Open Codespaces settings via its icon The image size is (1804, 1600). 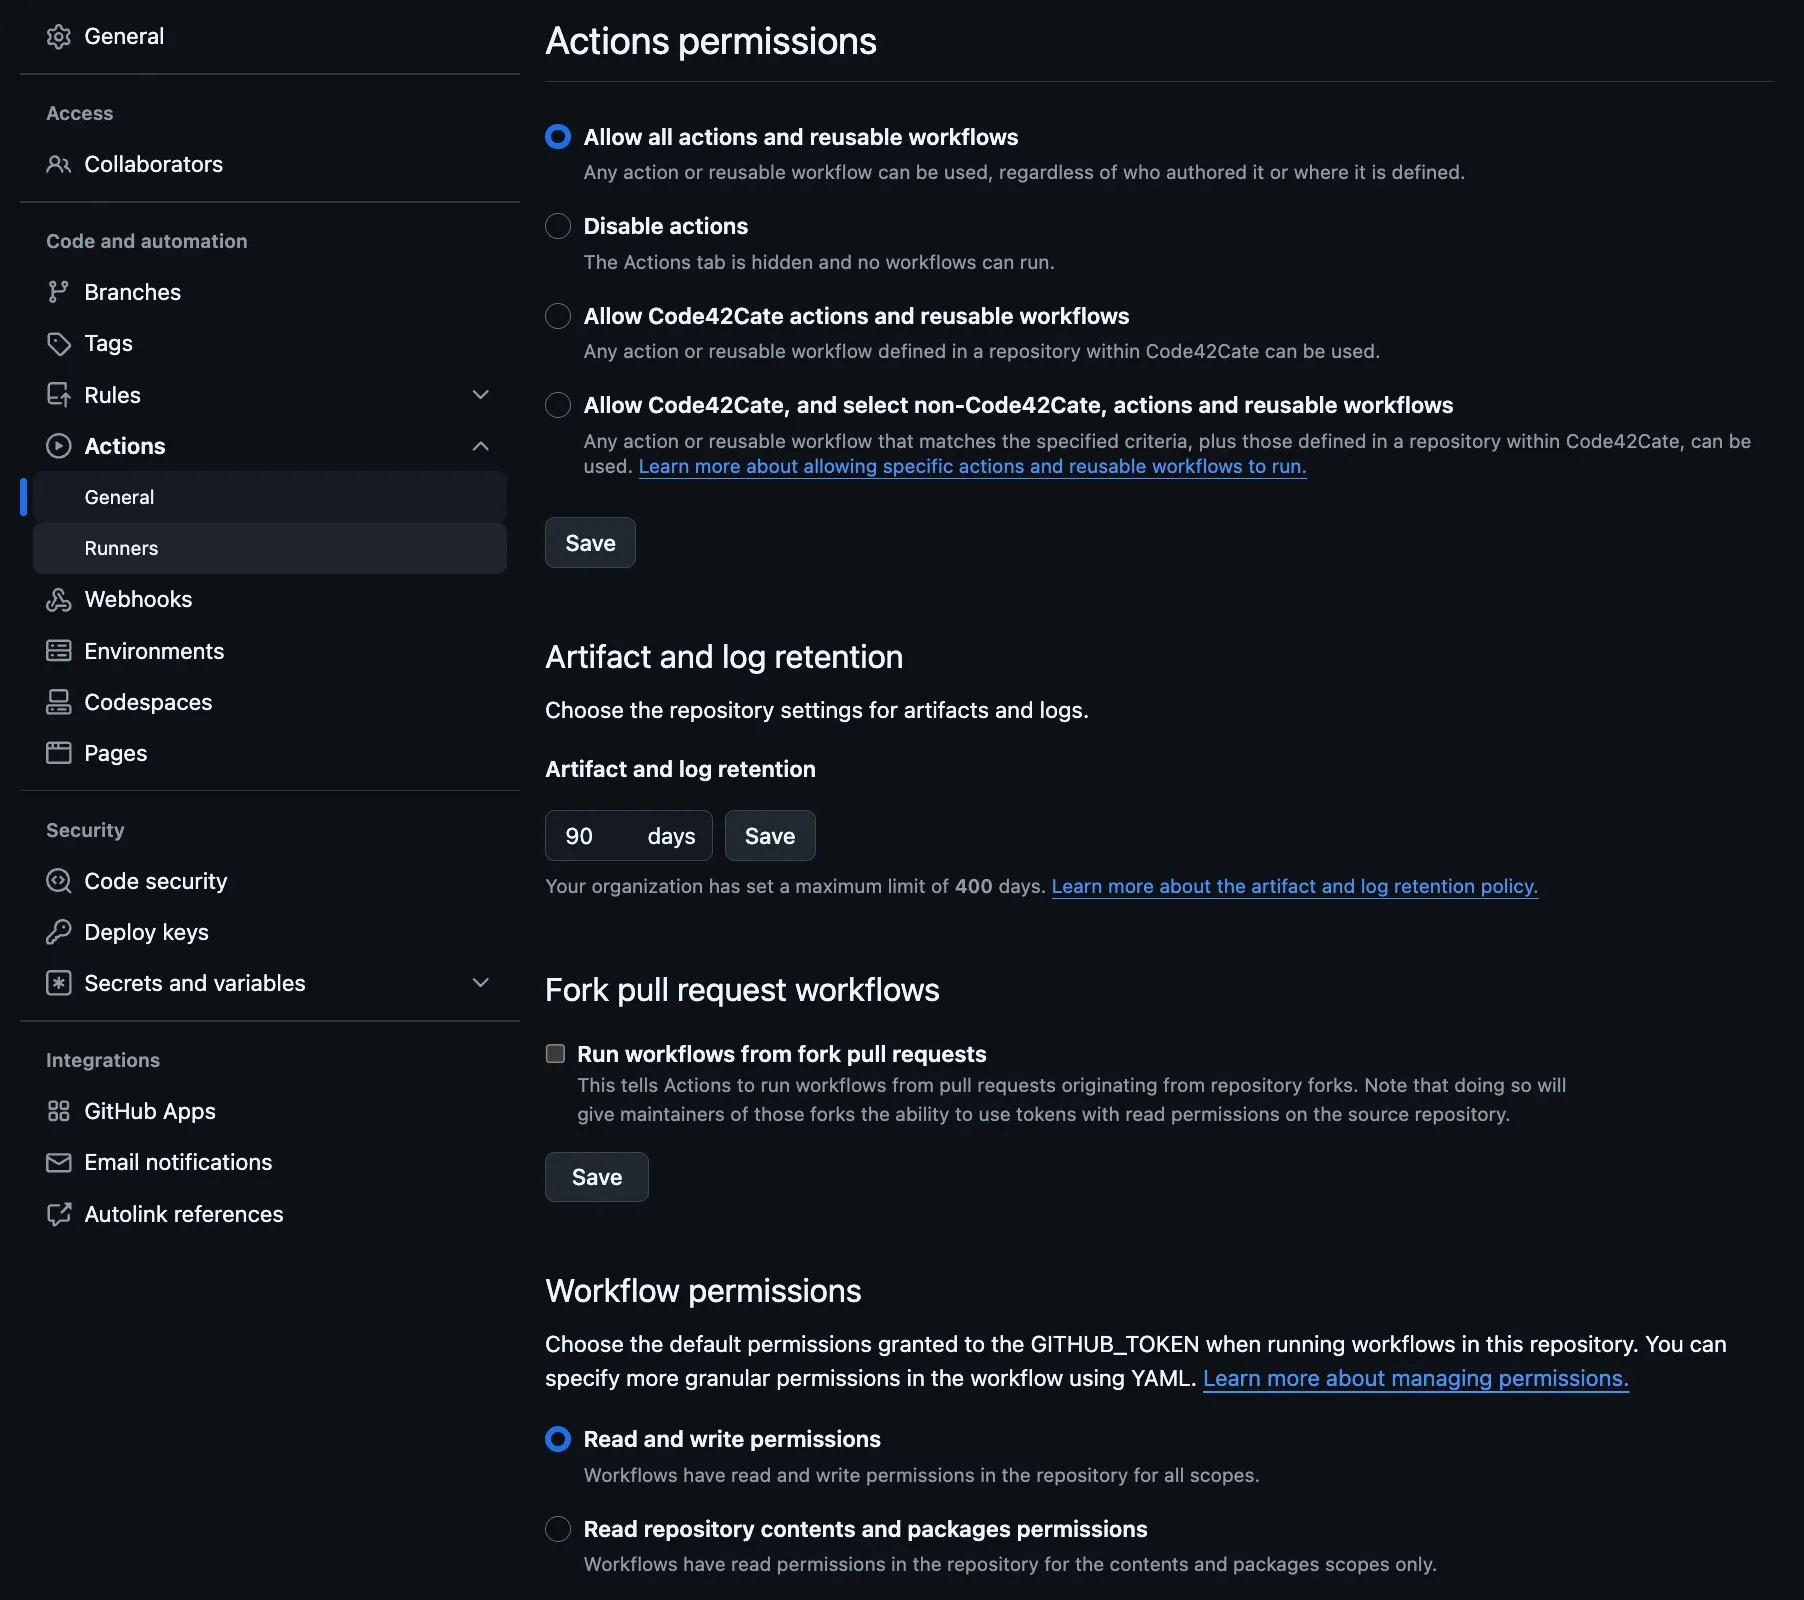pyautogui.click(x=59, y=701)
